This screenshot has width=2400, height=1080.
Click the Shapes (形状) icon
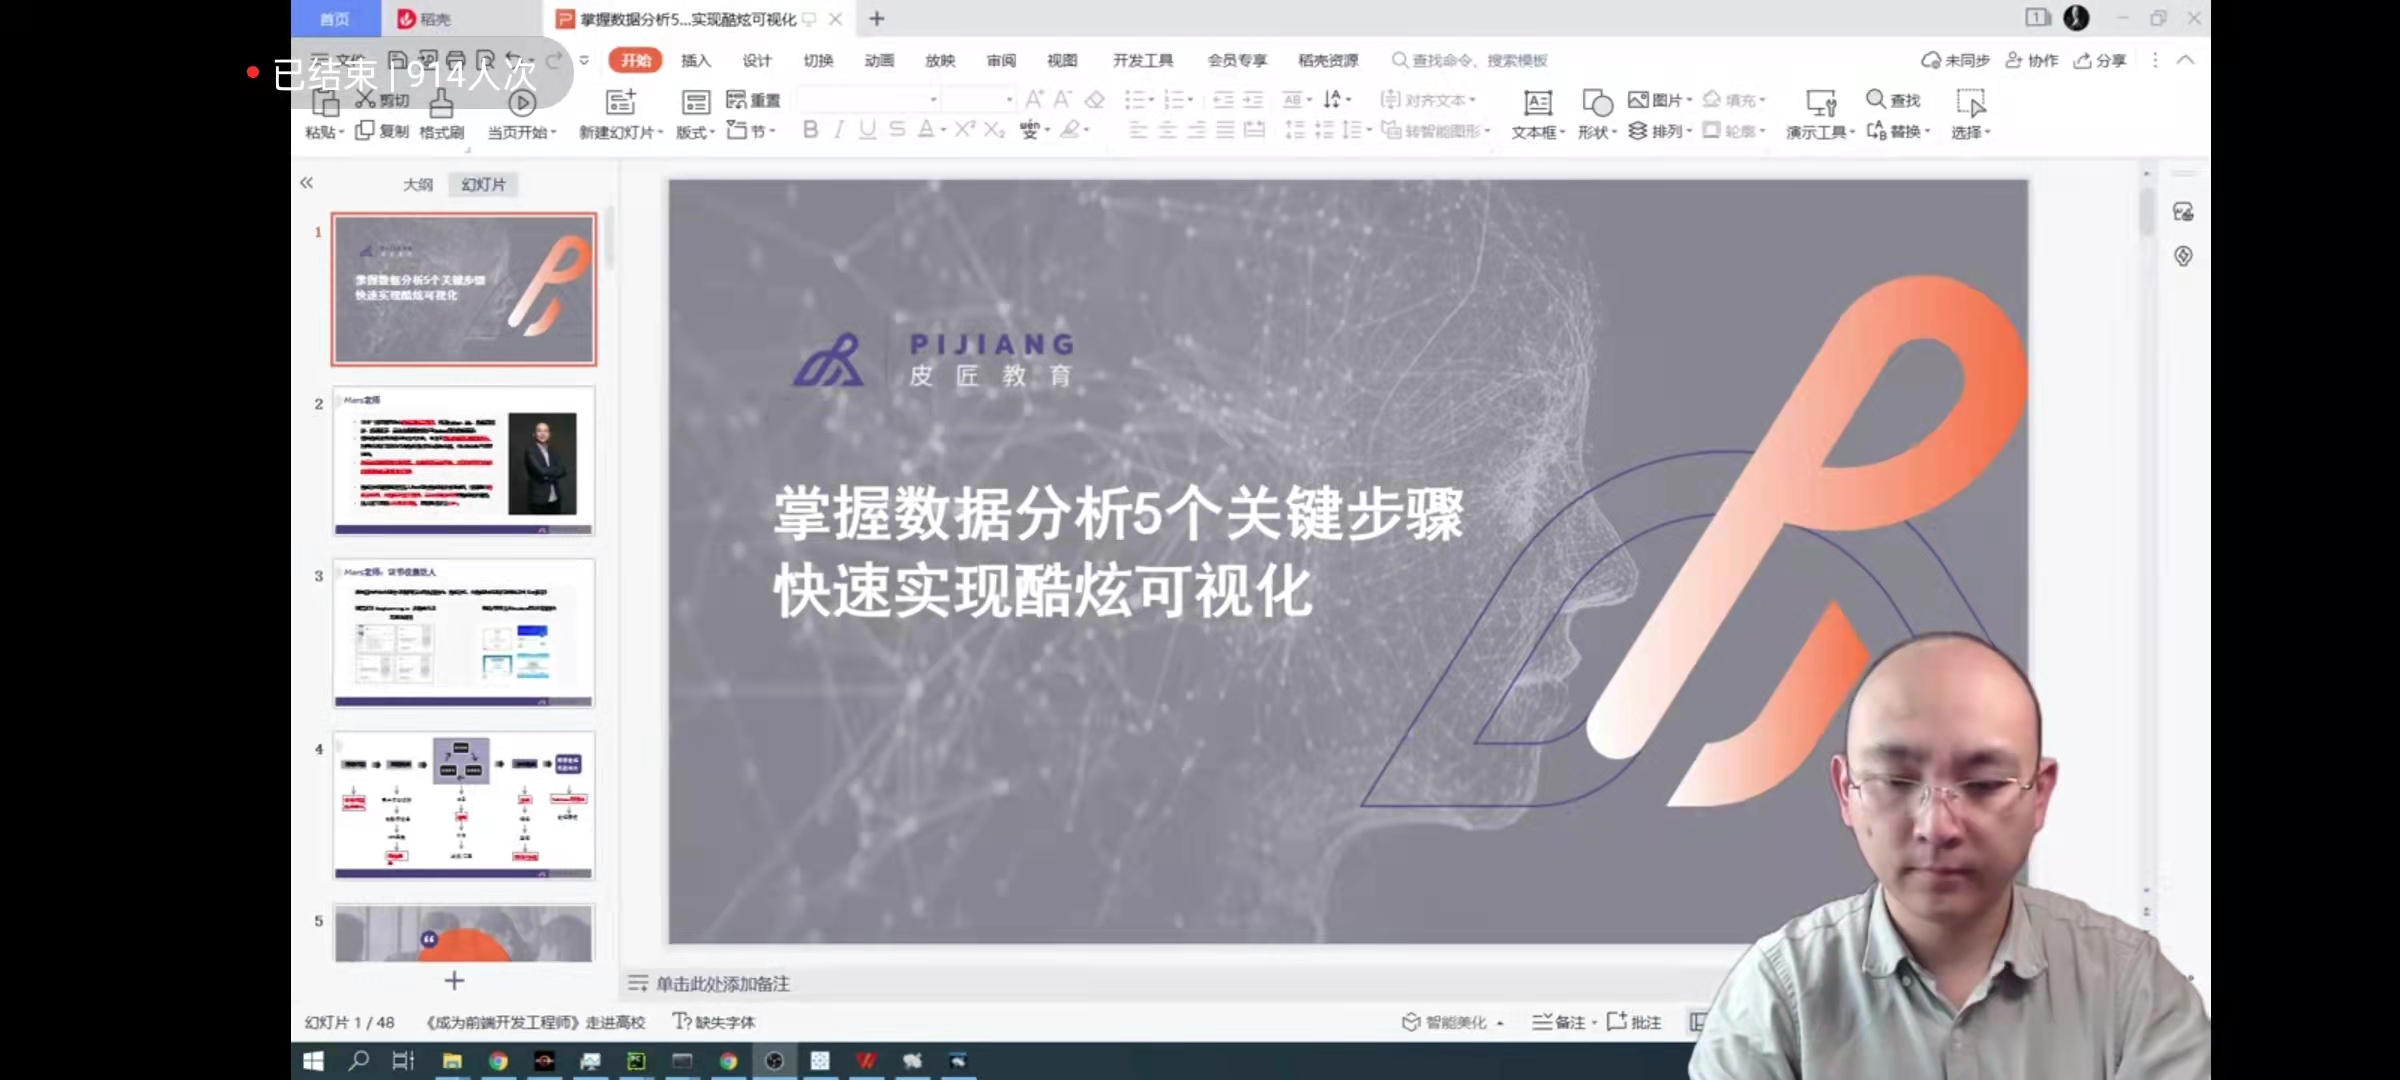(1597, 103)
